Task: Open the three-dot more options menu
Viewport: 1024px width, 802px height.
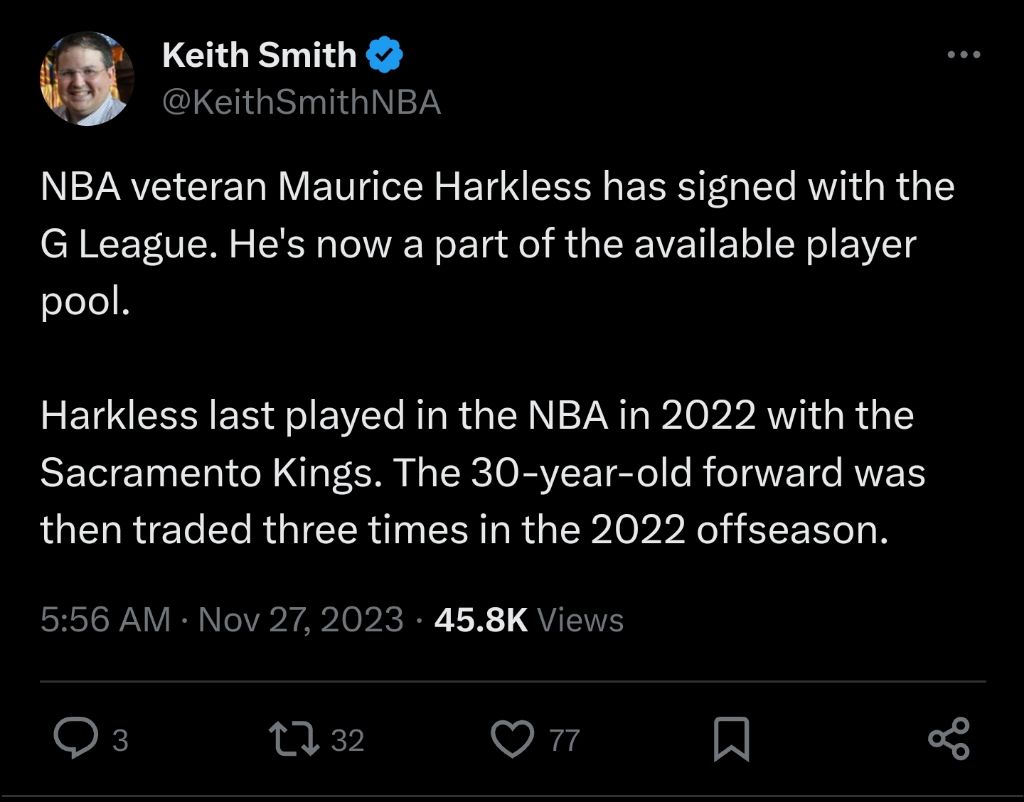Action: (x=964, y=56)
